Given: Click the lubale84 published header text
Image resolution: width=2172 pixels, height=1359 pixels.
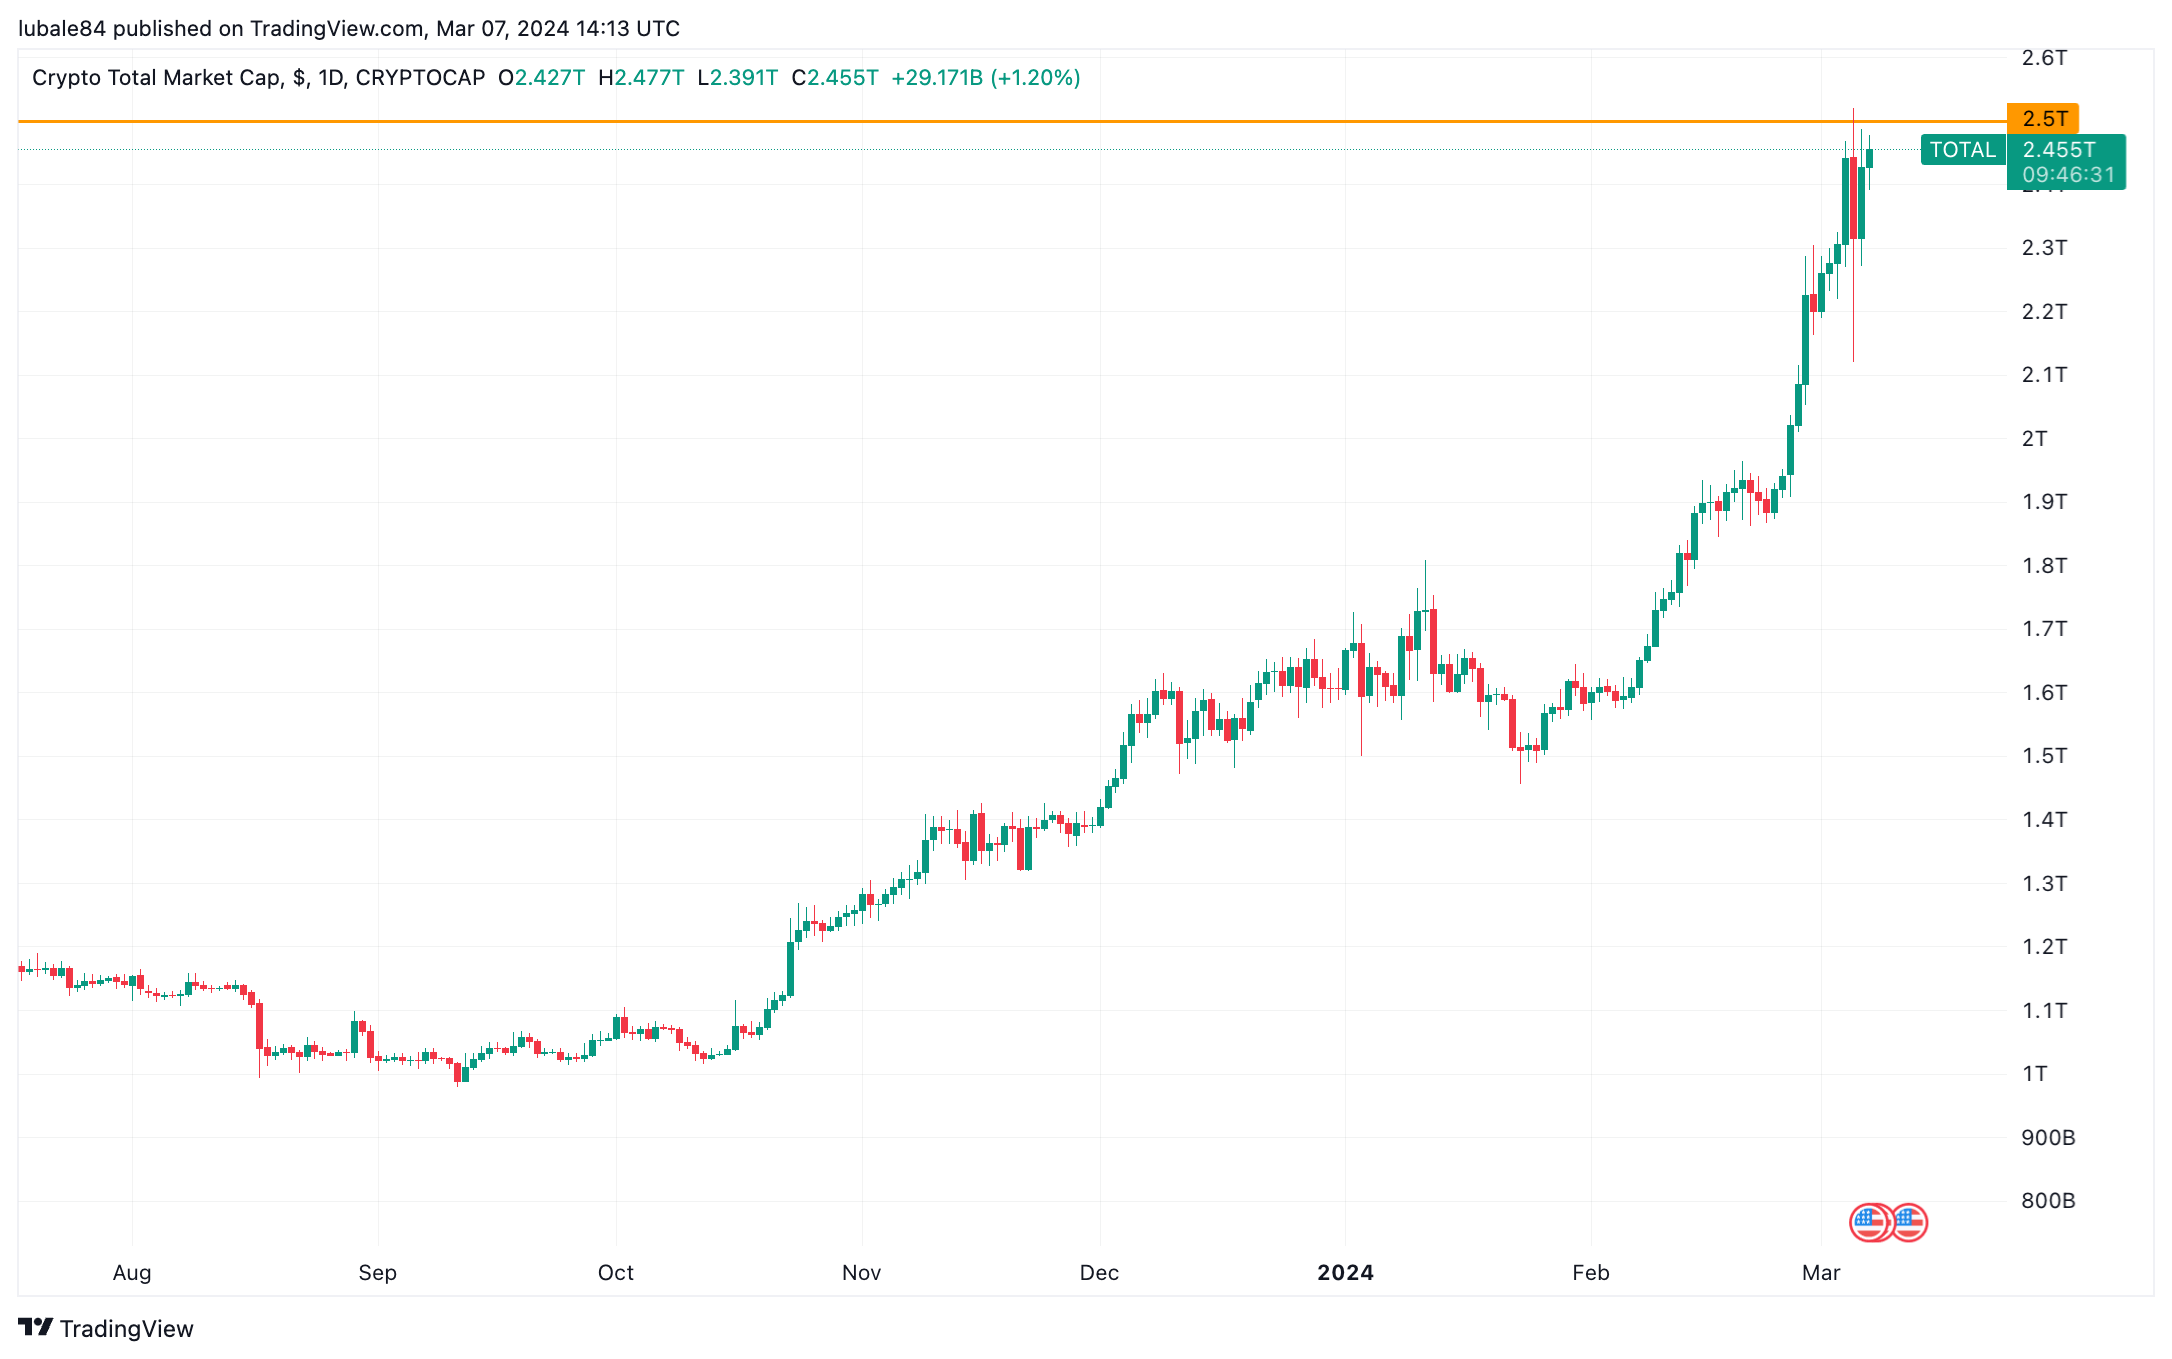Looking at the screenshot, I should tap(349, 28).
